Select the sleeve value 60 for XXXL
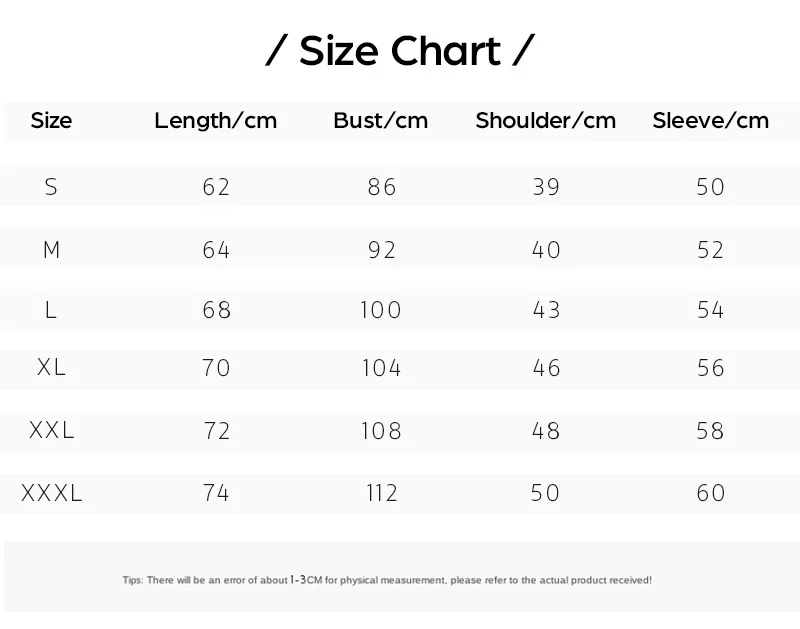Image resolution: width=800 pixels, height=629 pixels. point(711,493)
